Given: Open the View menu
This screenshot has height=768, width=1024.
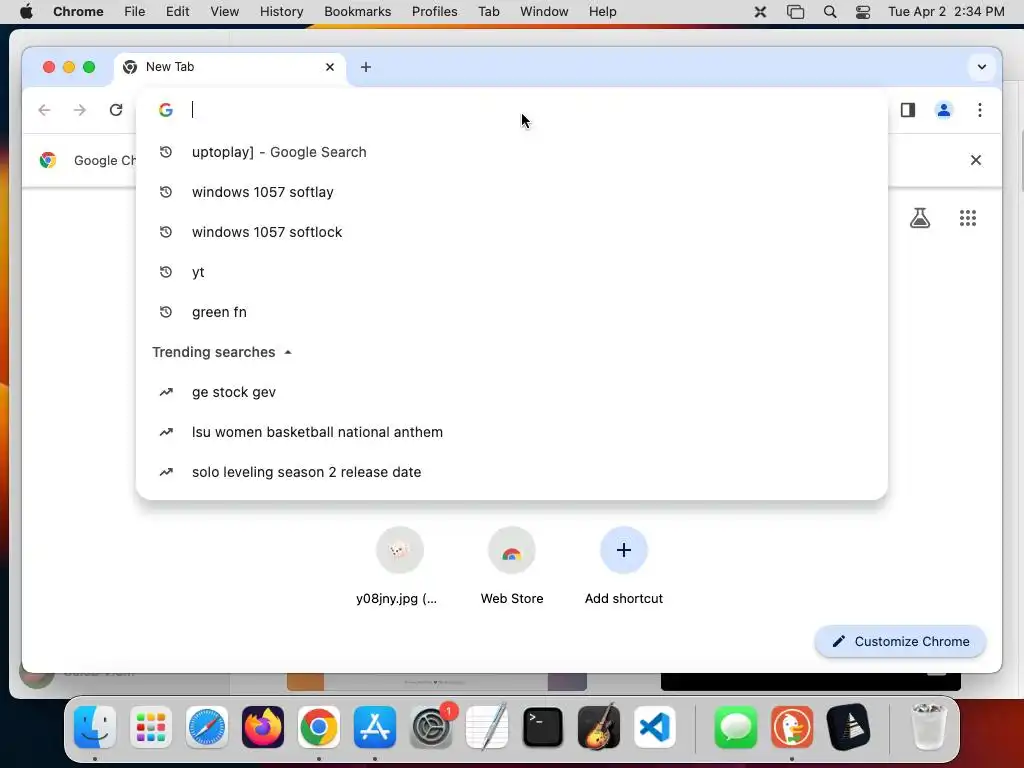Looking at the screenshot, I should click(225, 12).
